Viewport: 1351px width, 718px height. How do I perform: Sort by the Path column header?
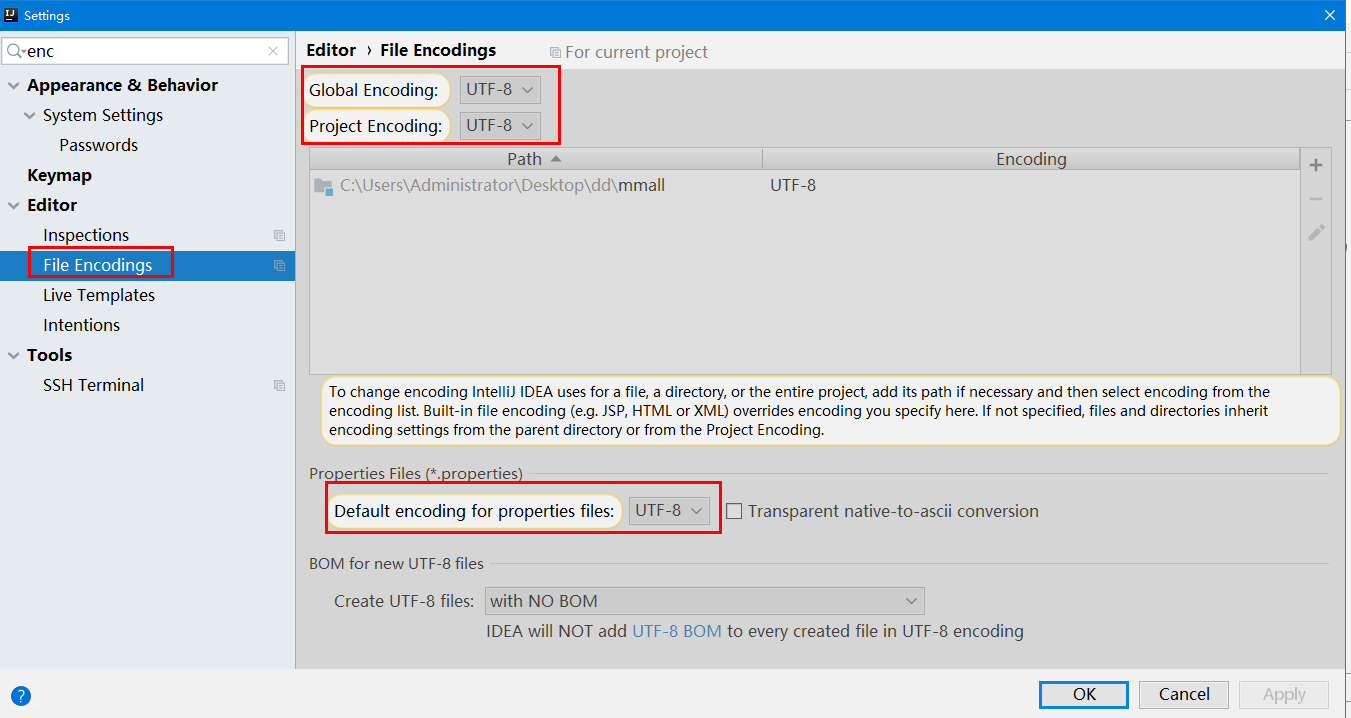[535, 159]
